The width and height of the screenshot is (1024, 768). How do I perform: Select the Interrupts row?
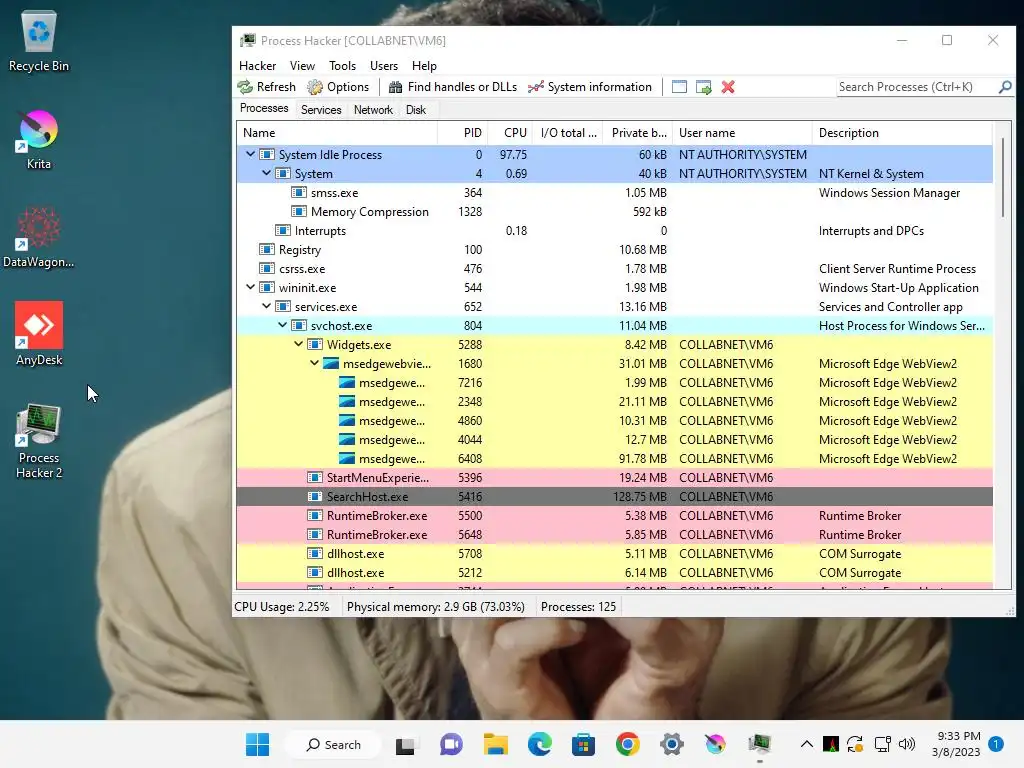pyautogui.click(x=615, y=231)
